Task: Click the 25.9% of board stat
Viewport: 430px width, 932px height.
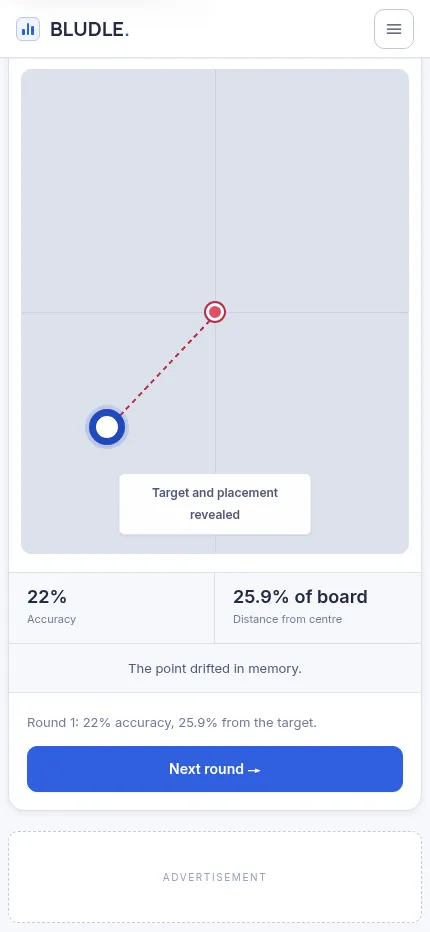Action: point(318,607)
